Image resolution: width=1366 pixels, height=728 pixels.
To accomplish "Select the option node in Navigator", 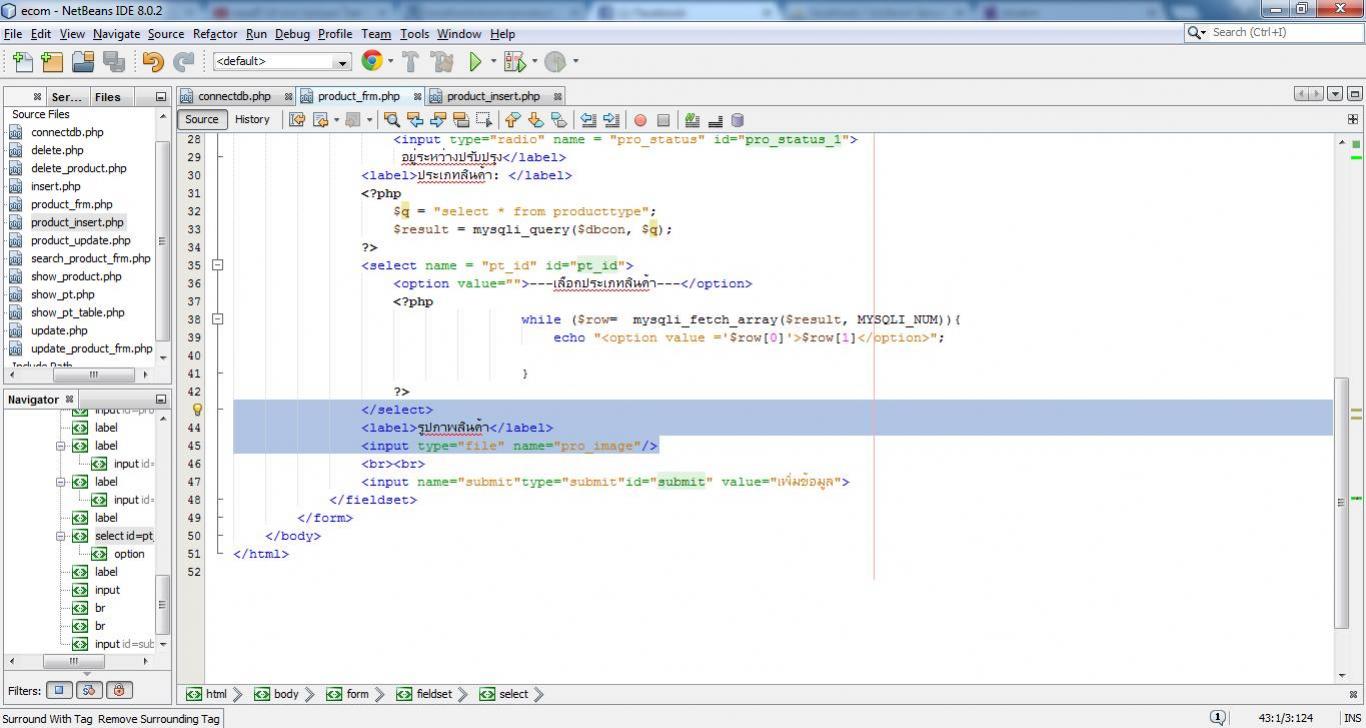I will [x=129, y=554].
